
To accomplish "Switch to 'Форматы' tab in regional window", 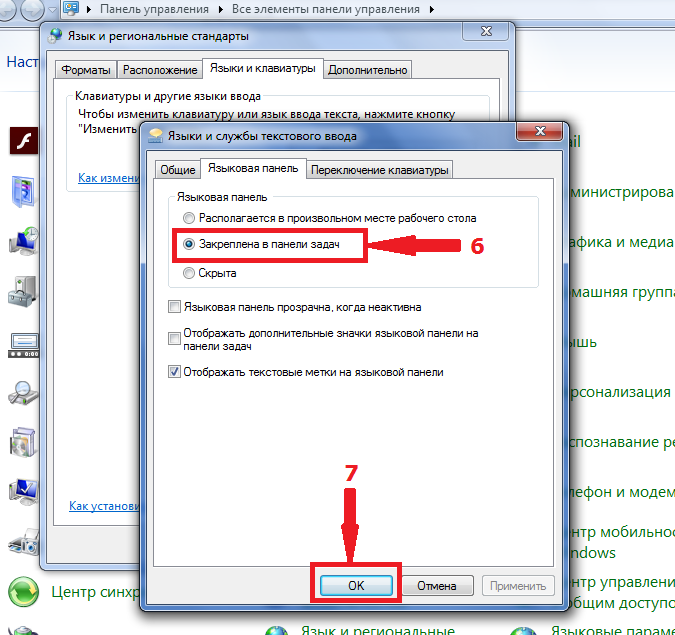I will click(x=86, y=70).
